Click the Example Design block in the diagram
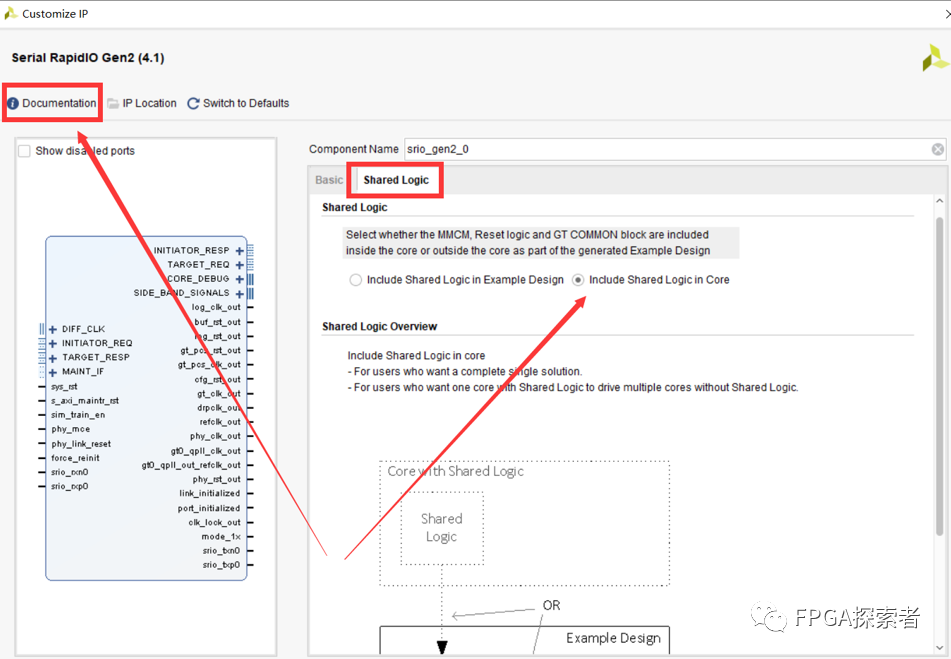 pyautogui.click(x=525, y=640)
